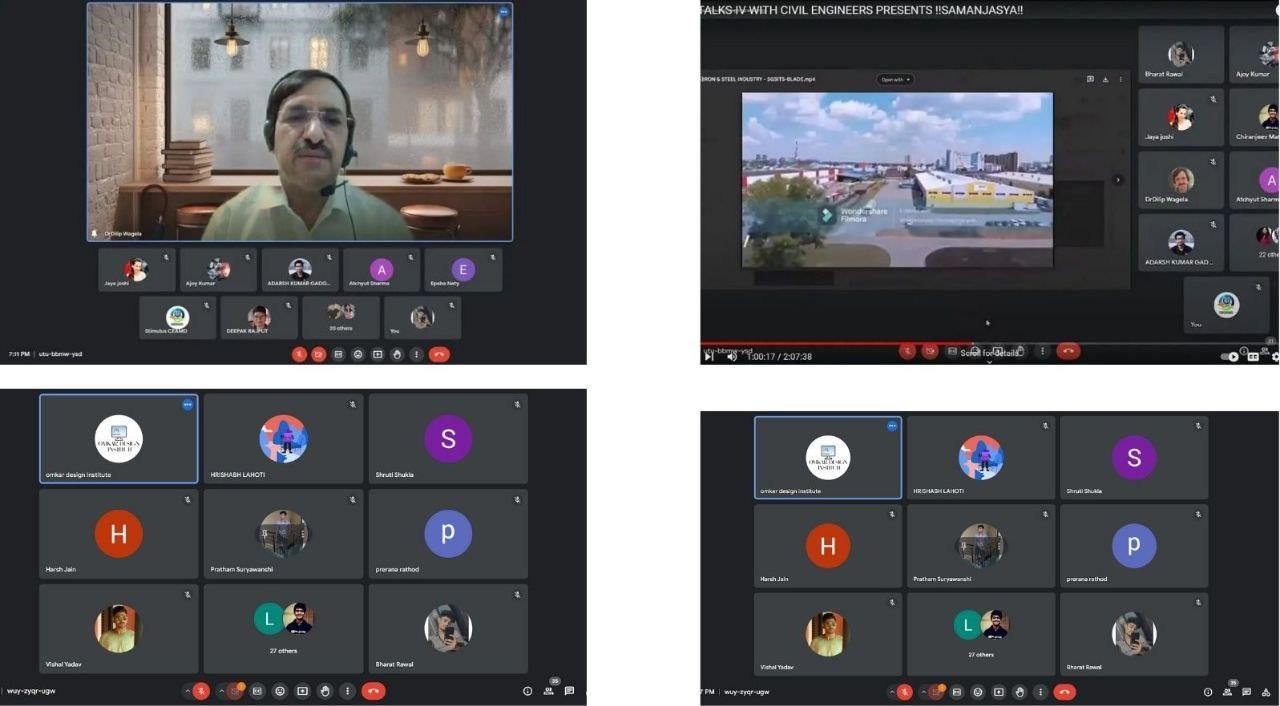End the call in the lower-left meeting screenshot

click(373, 691)
